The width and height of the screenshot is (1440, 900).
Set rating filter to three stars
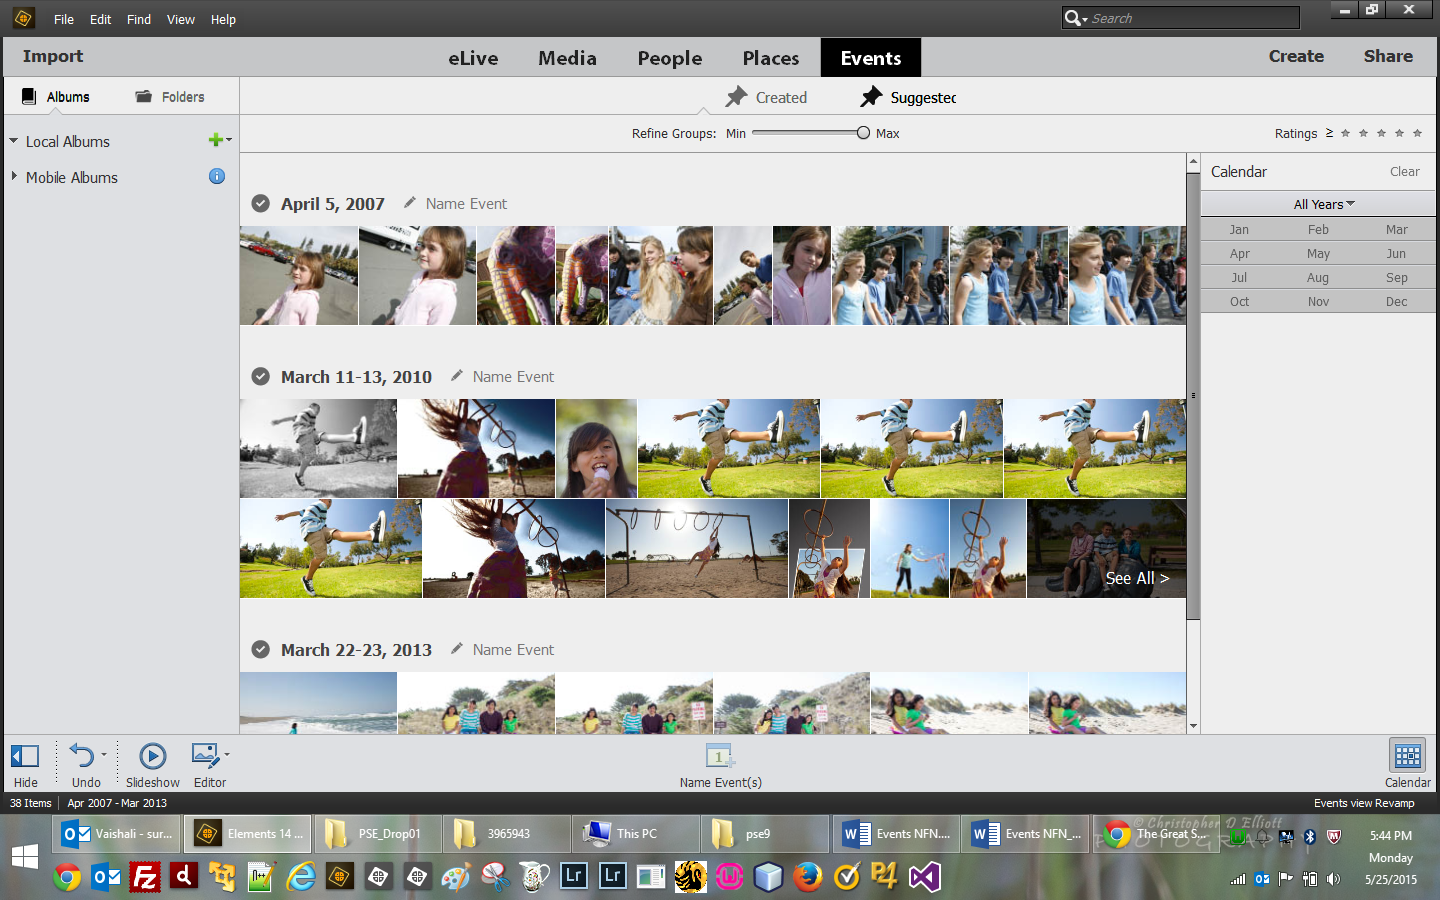(x=1381, y=133)
